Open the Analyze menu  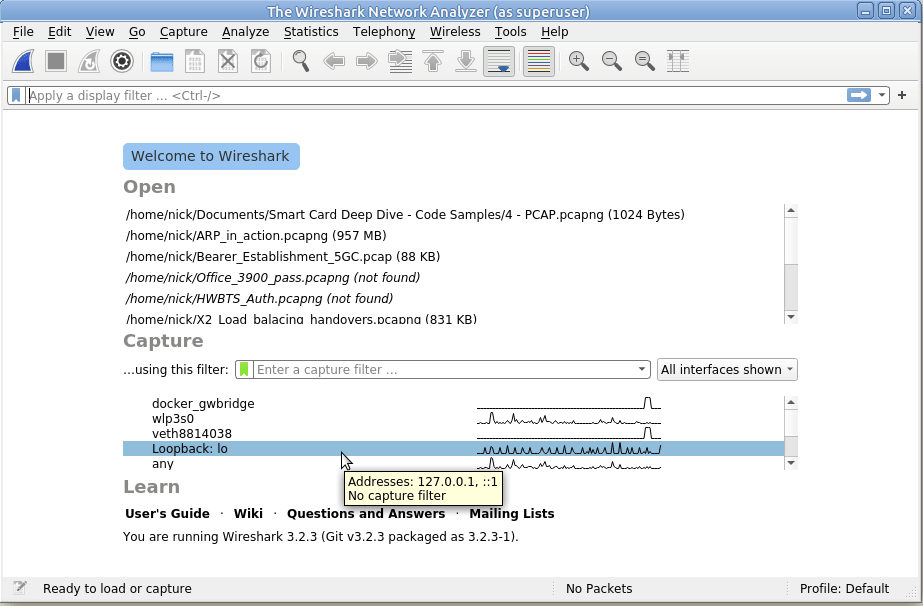pos(245,32)
